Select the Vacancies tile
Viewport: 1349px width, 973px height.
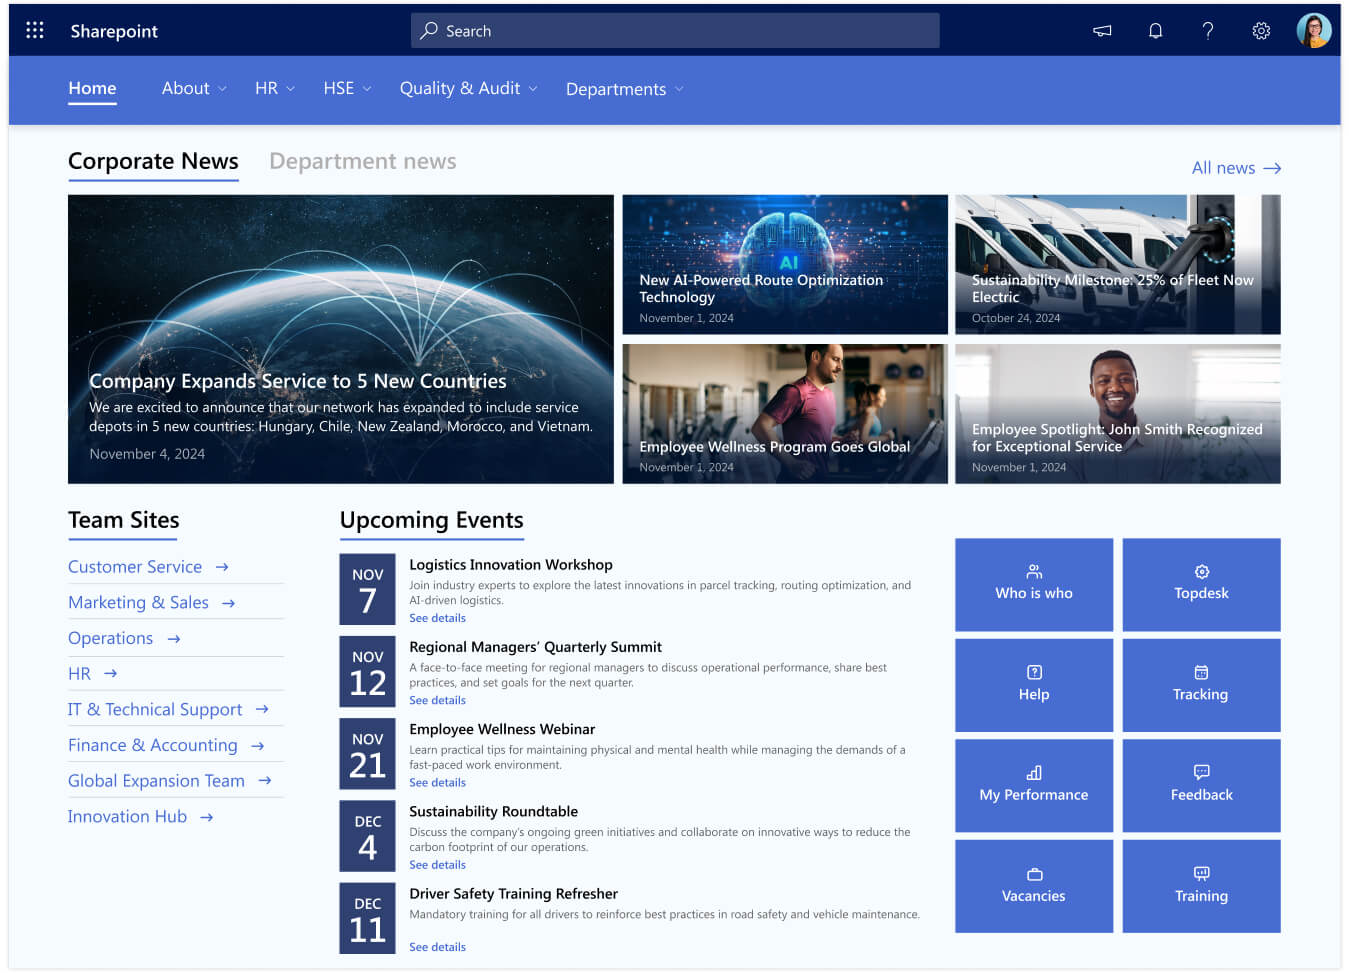click(1034, 886)
